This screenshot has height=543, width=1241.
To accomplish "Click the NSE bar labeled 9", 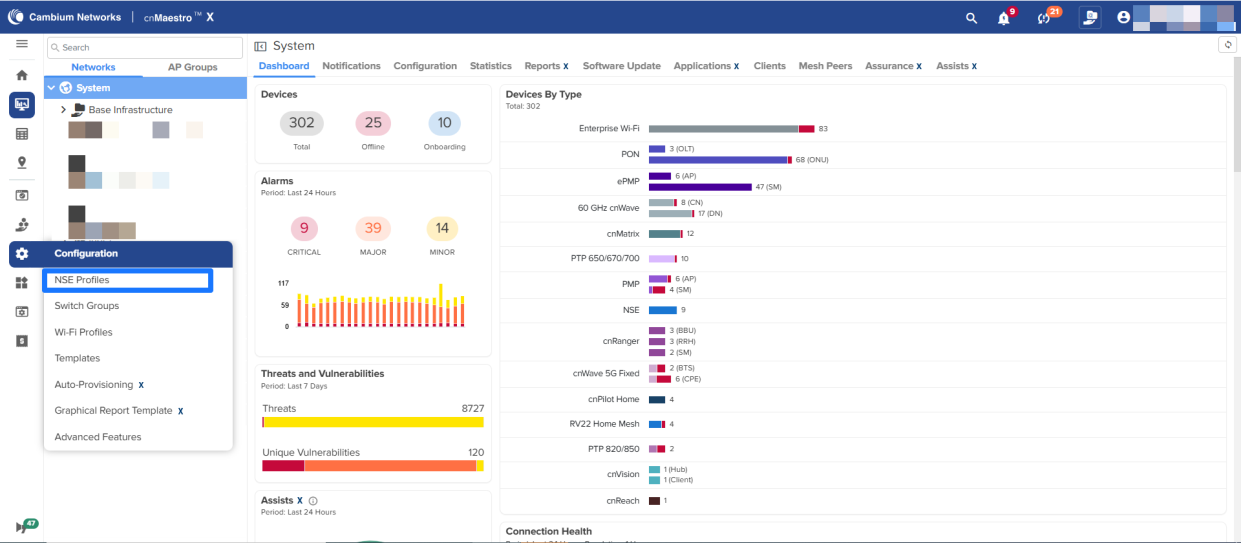I will 662,310.
